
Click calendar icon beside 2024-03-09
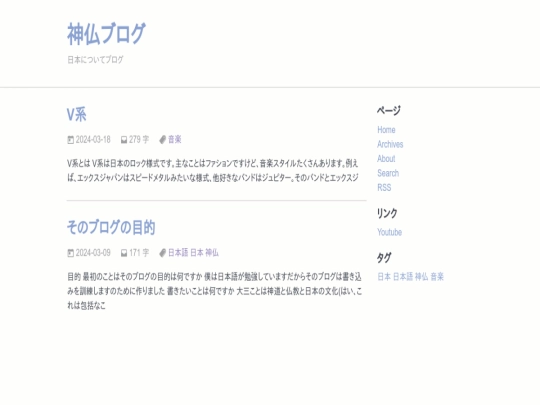[70, 253]
